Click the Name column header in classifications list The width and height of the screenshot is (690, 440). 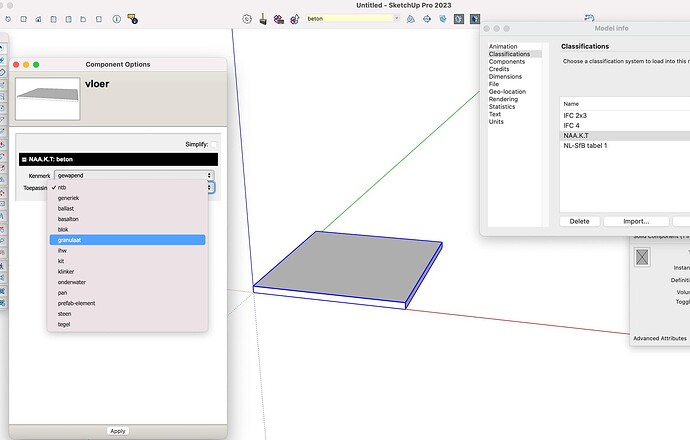tap(625, 104)
